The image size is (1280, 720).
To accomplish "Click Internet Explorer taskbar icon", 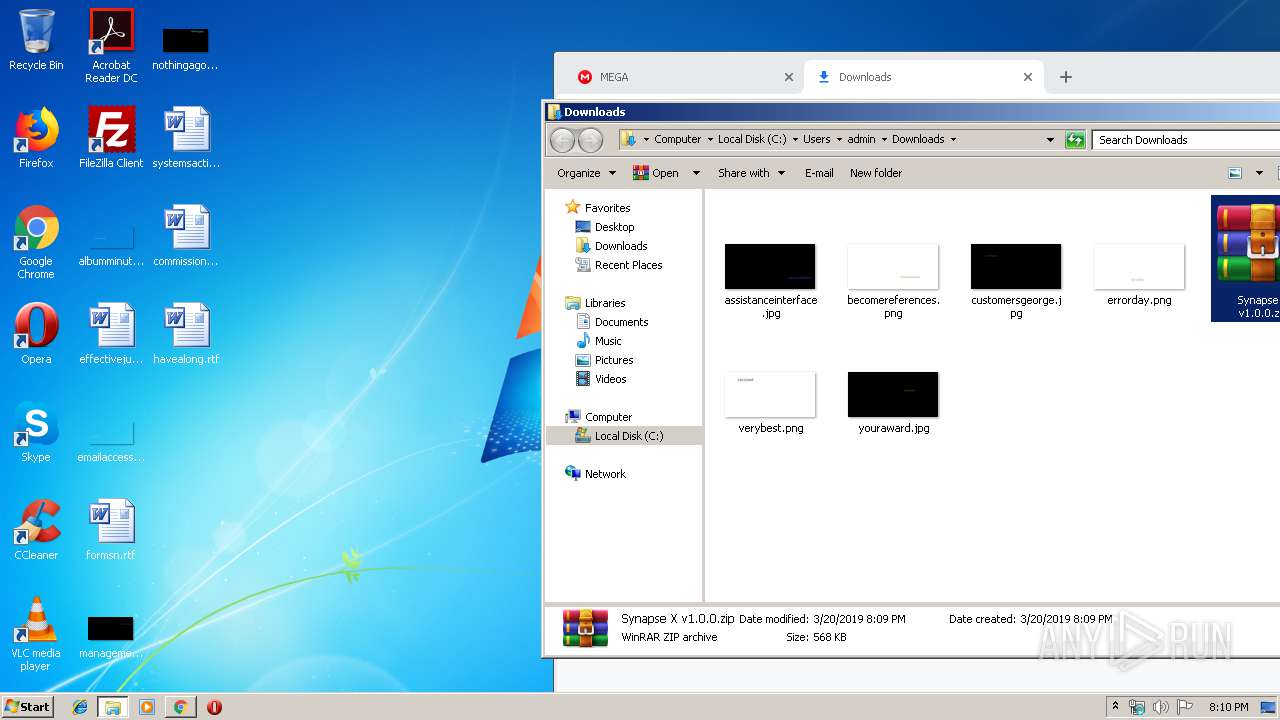I will click(x=80, y=707).
